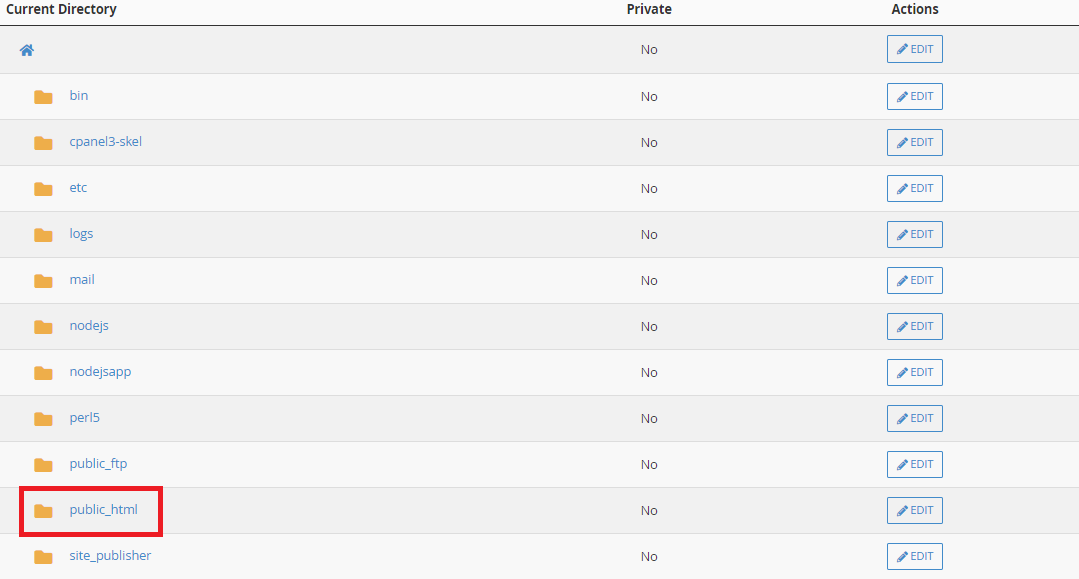Click the mail folder icon
Screen dimensions: 1079x579
tap(43, 281)
